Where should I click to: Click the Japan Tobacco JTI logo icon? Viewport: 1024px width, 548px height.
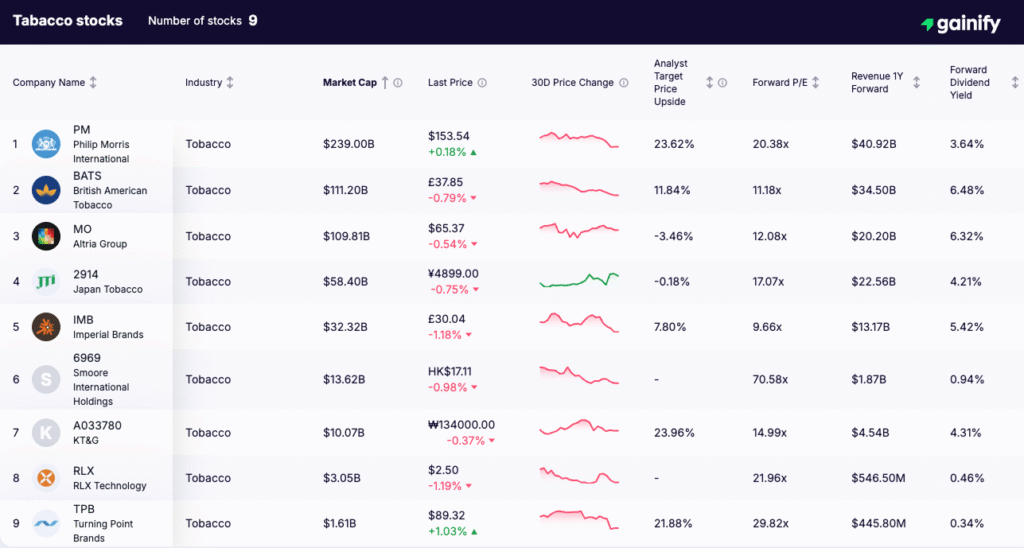(46, 281)
